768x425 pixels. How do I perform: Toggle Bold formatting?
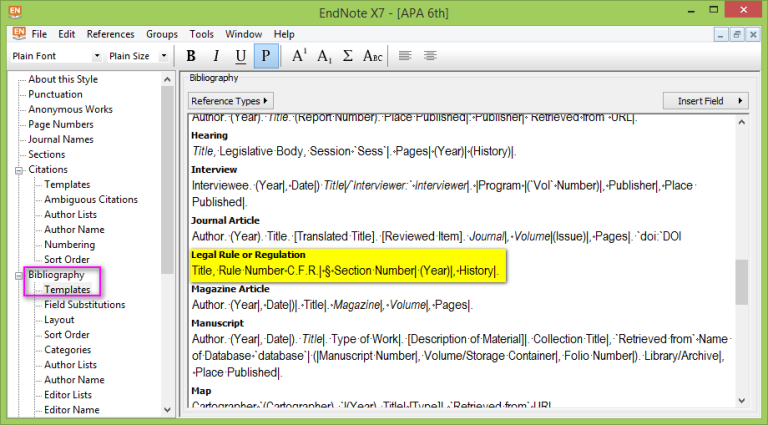click(x=191, y=56)
